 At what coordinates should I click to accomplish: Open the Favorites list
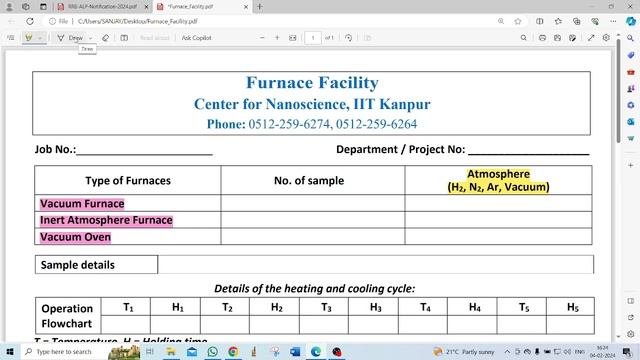coord(558,21)
